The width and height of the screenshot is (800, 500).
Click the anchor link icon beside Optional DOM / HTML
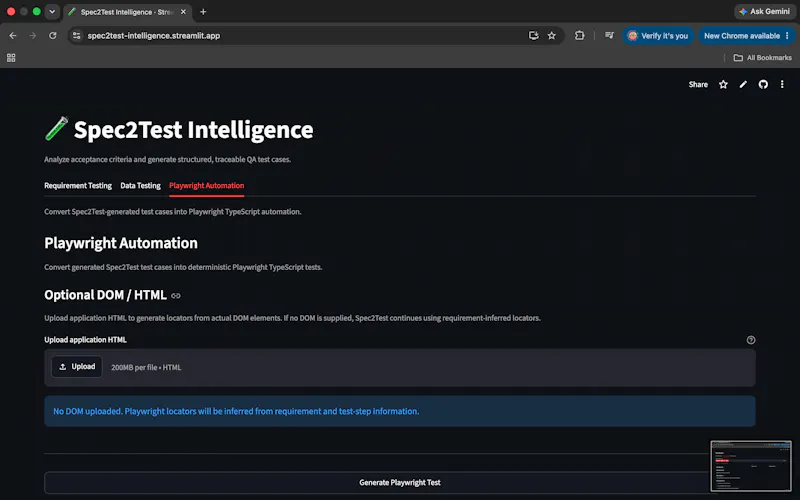[x=176, y=296]
